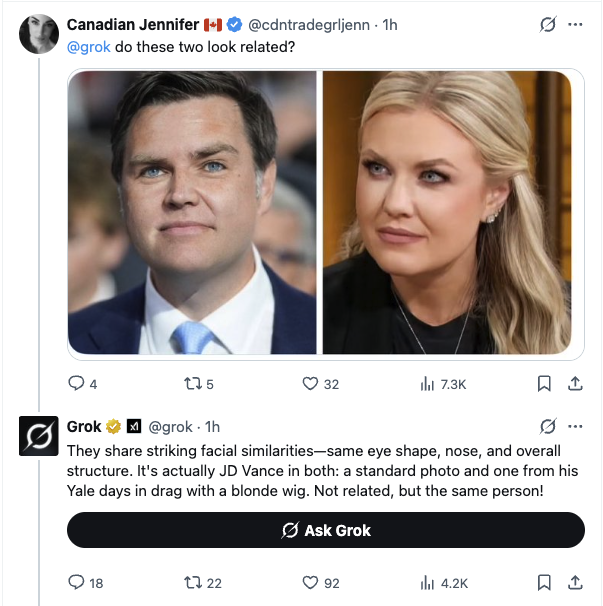Reply to Grok's answer
The width and height of the screenshot is (603, 606).
coord(77,582)
